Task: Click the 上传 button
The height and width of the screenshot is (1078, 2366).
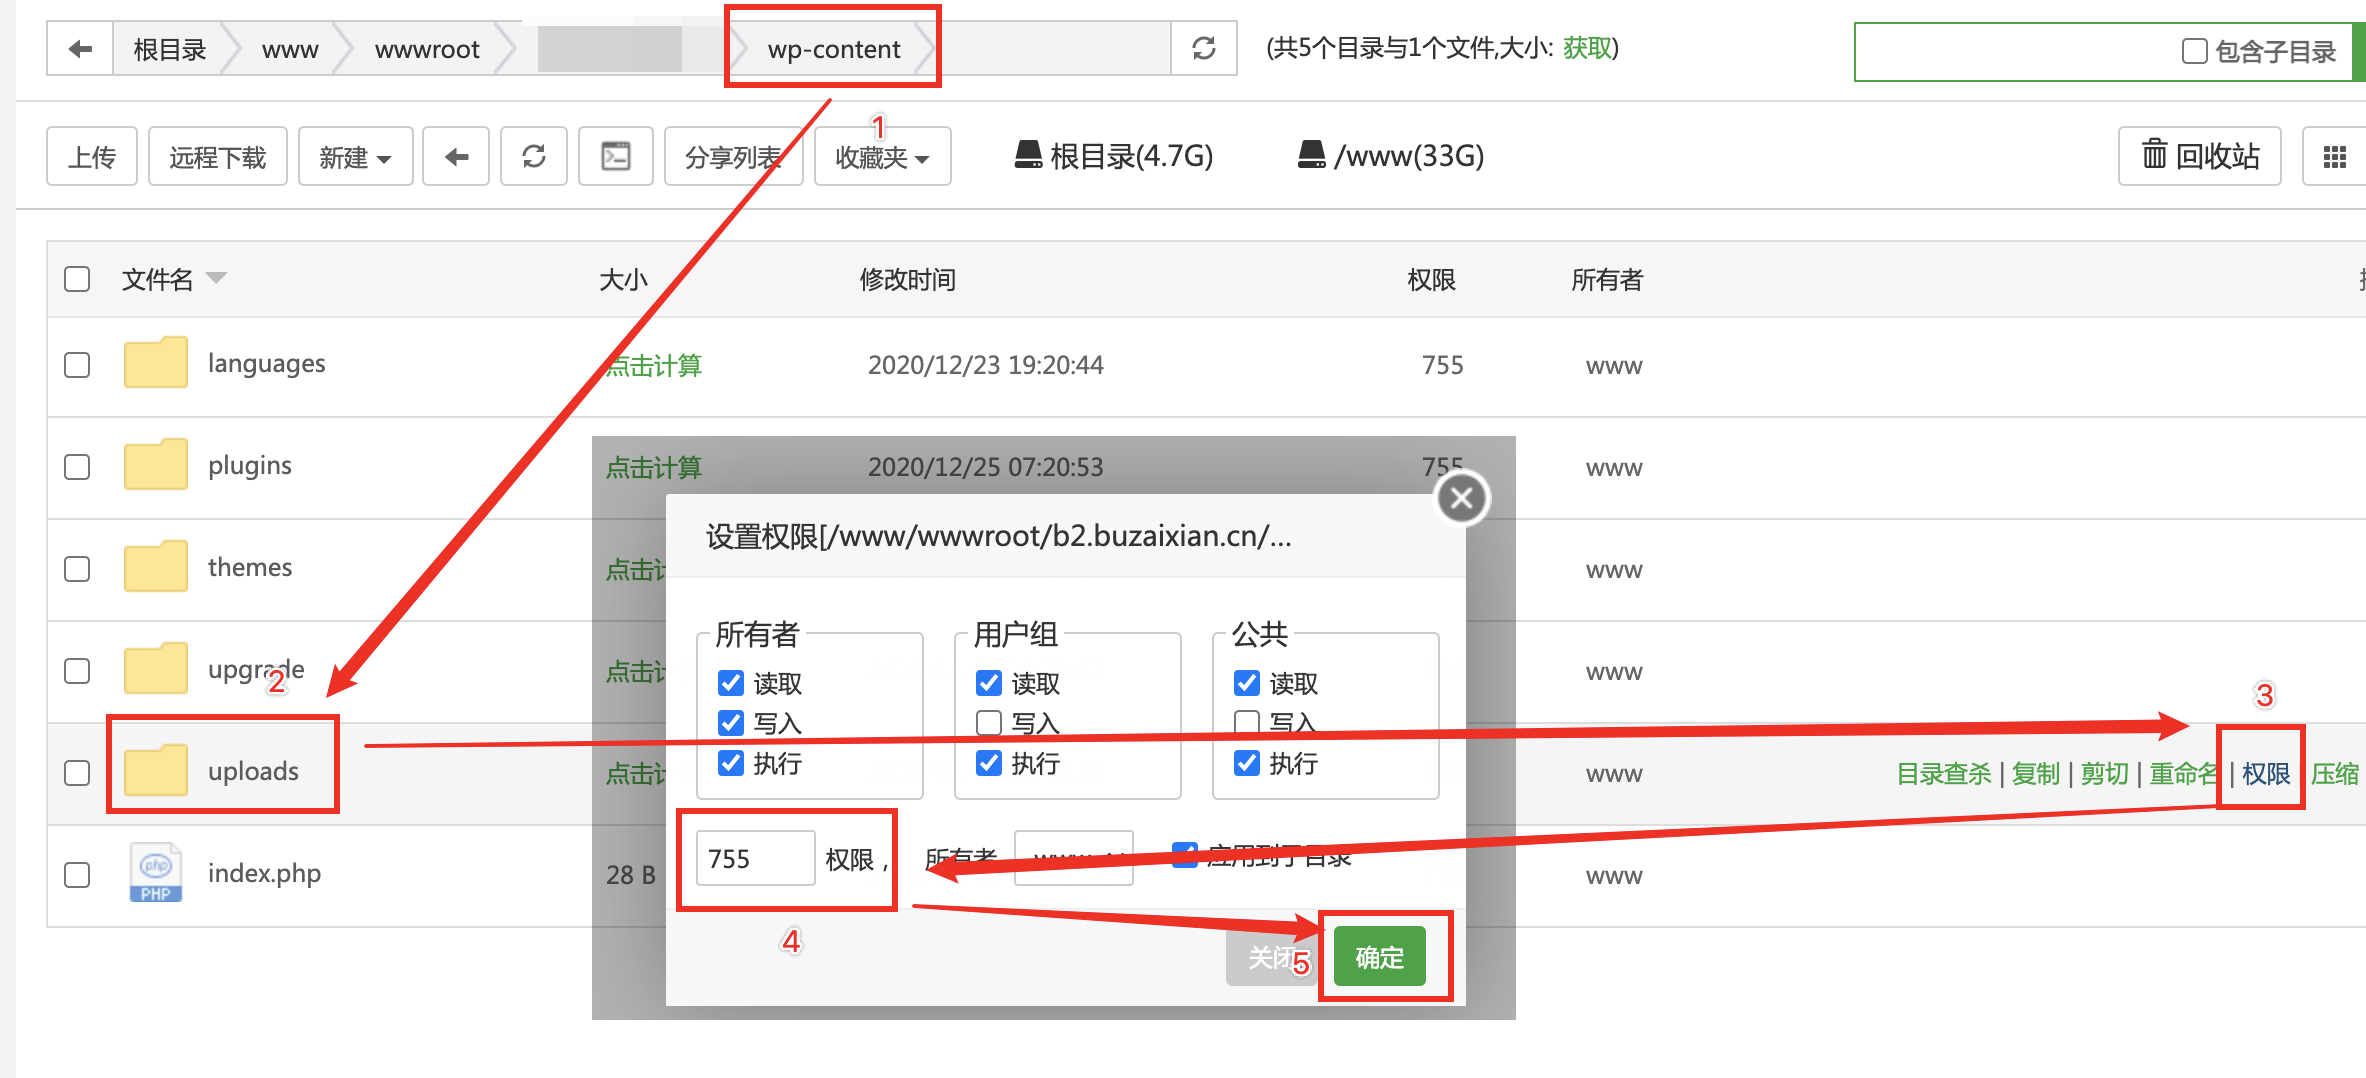Action: tap(92, 157)
